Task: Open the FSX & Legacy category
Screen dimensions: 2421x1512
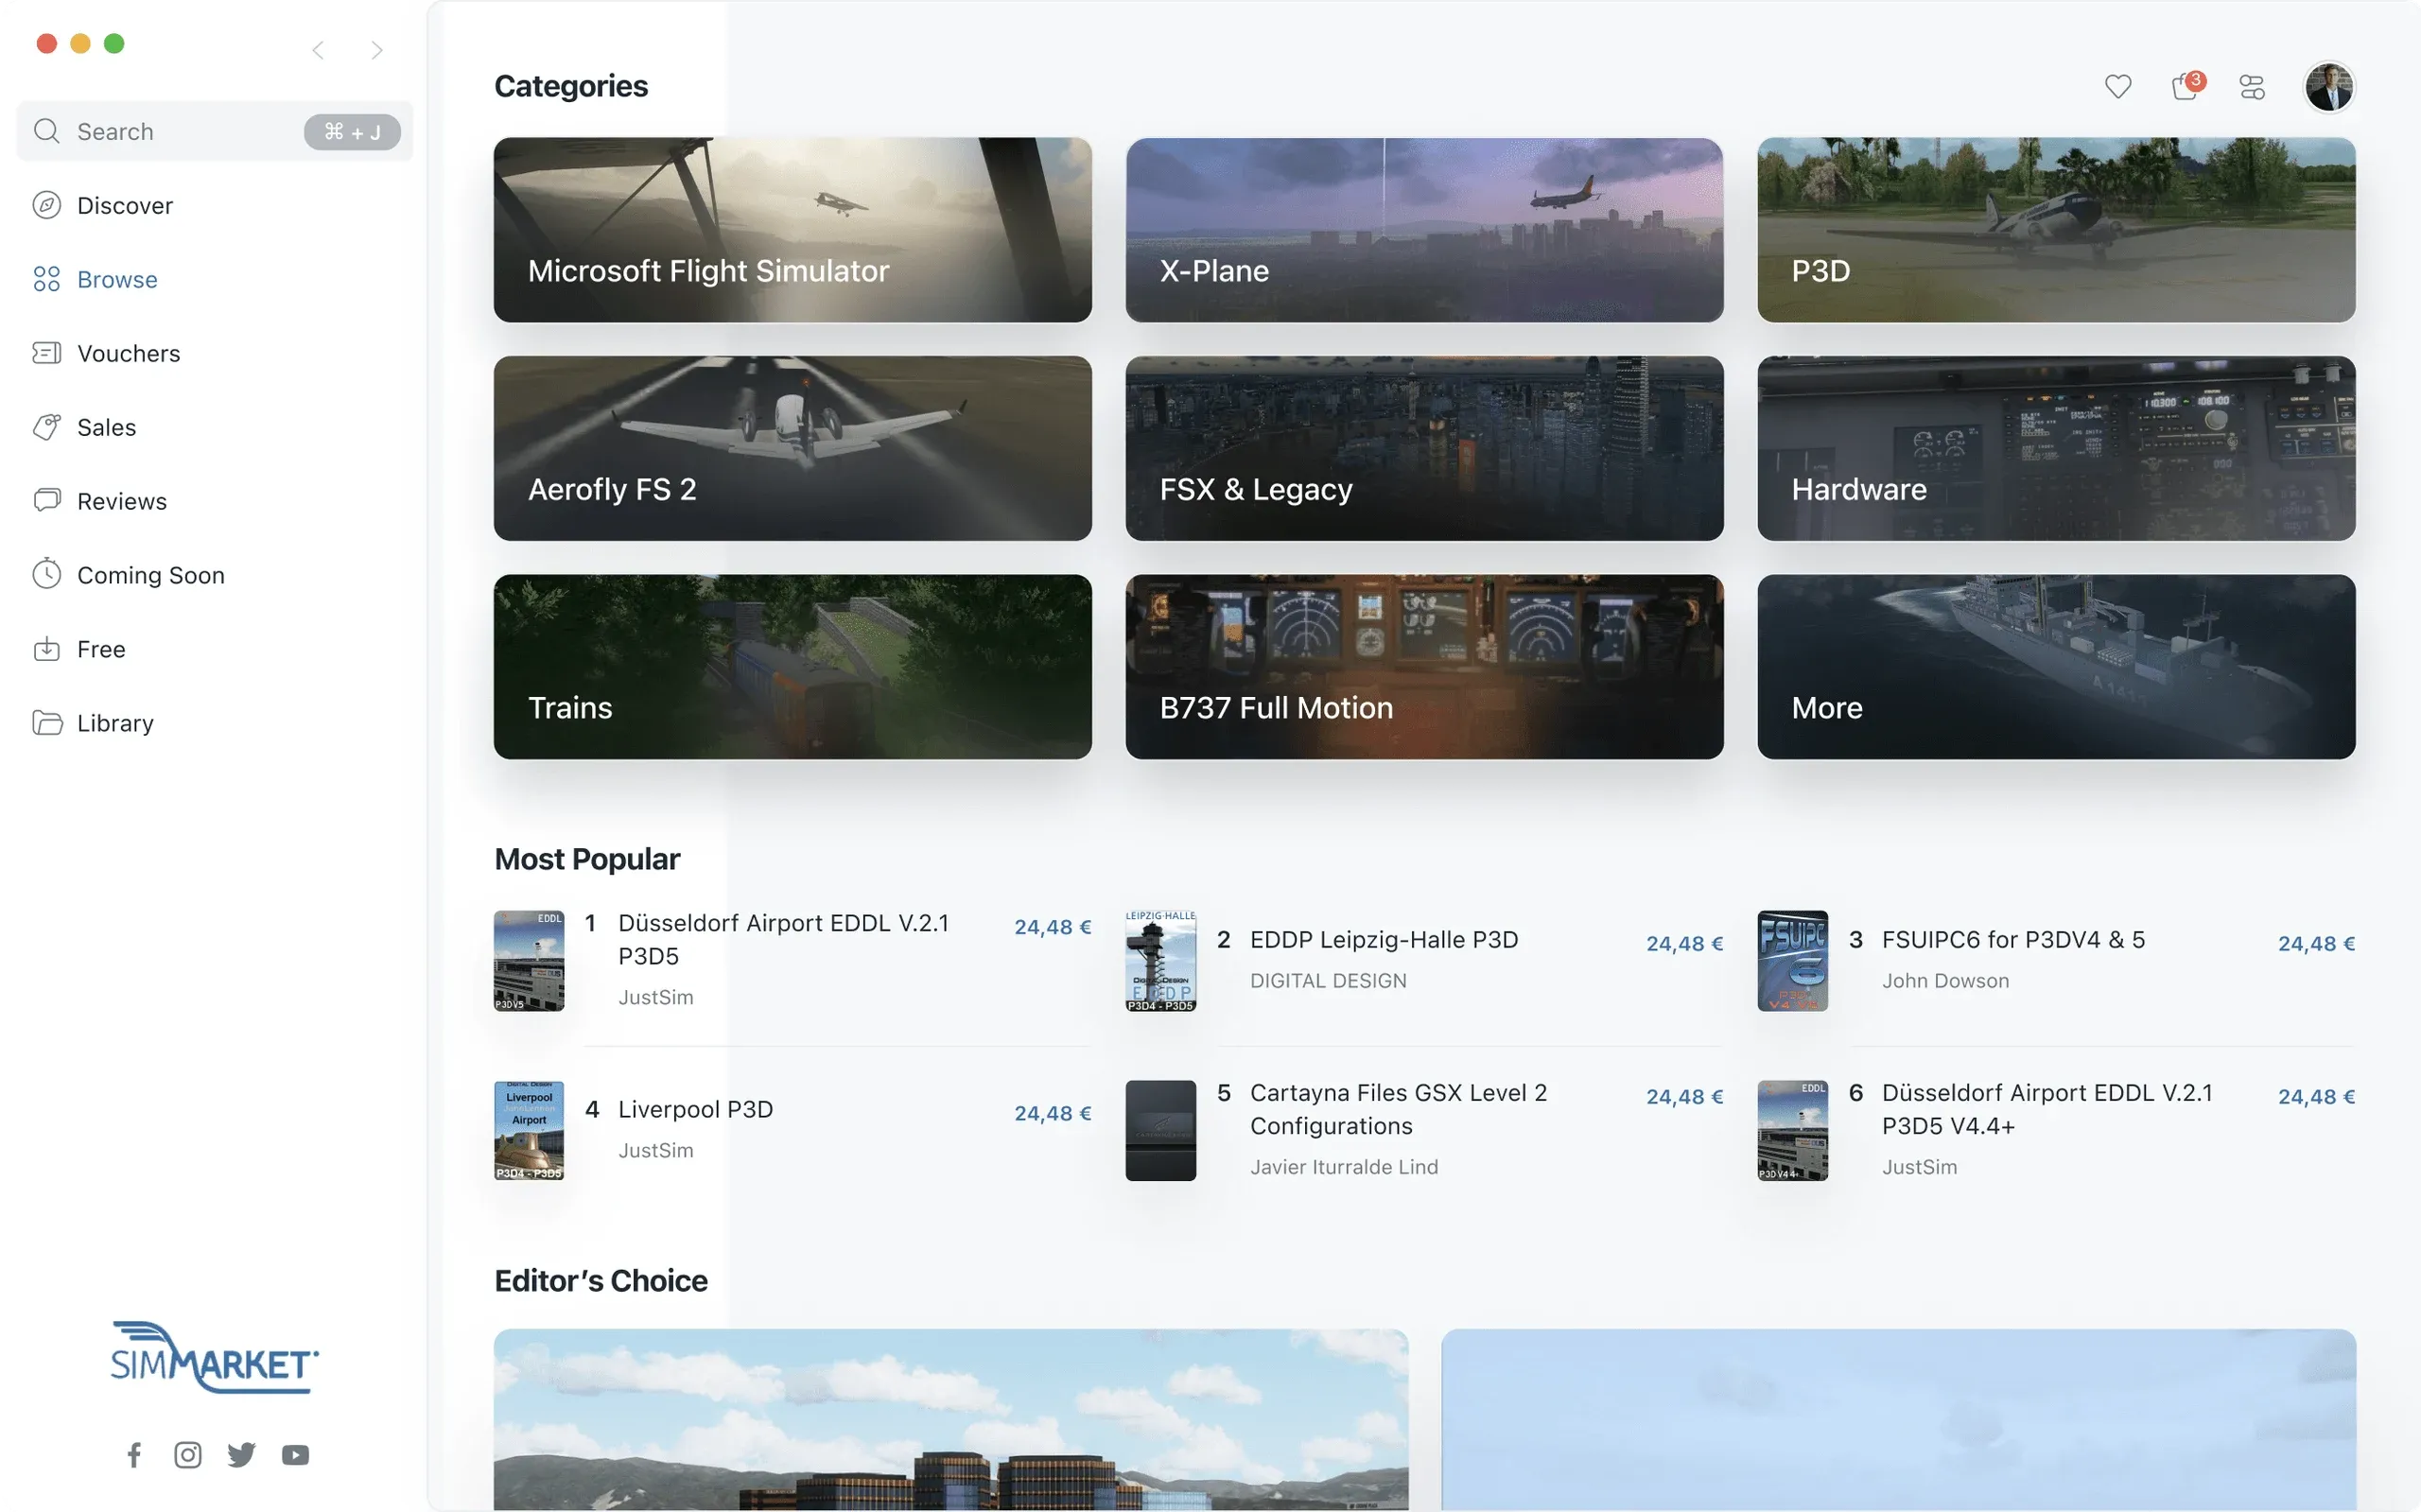Action: point(1424,448)
